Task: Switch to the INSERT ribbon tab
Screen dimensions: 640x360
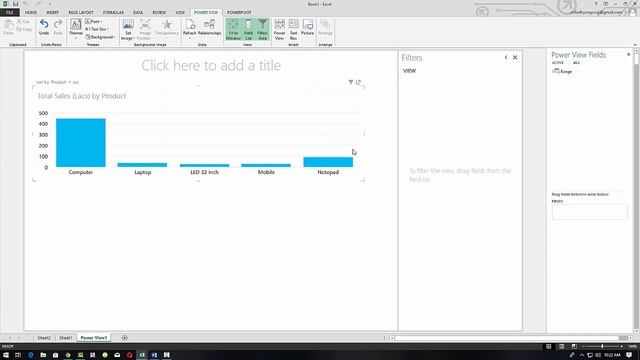Action: tap(52, 12)
